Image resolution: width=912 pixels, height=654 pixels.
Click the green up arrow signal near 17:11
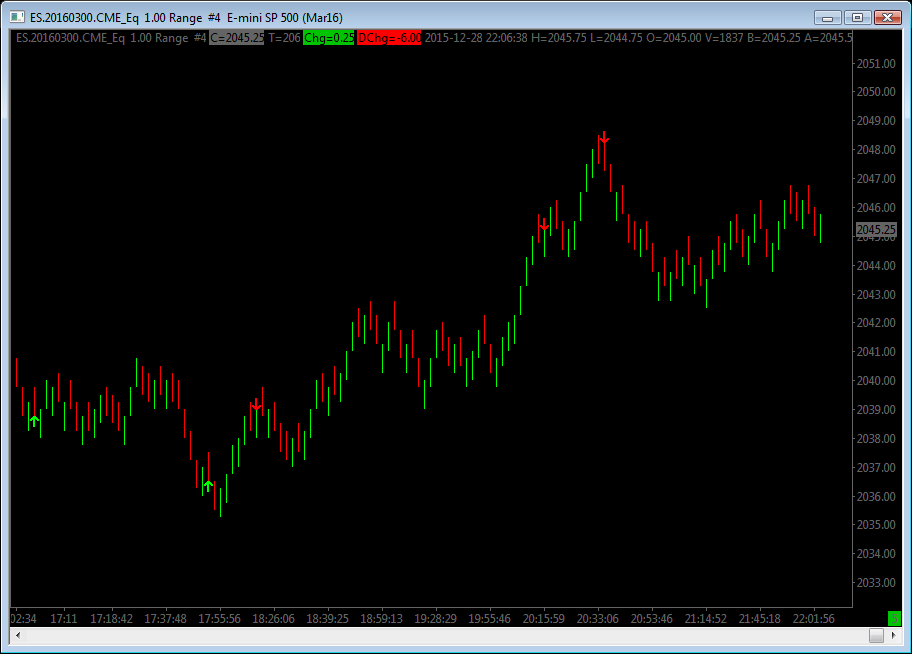pos(34,421)
